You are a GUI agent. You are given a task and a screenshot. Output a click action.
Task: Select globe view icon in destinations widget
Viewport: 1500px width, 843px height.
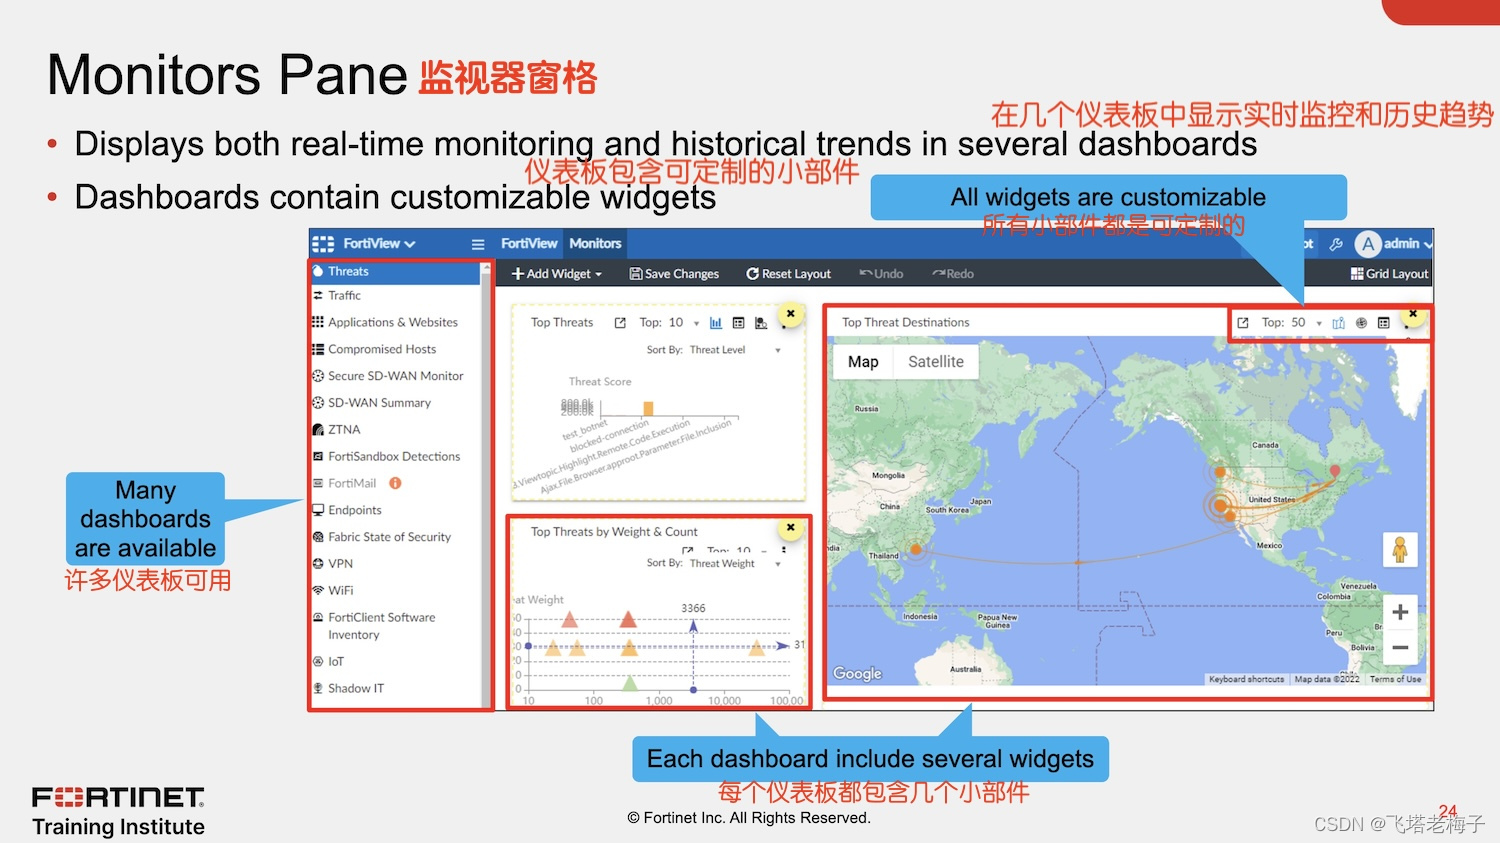pos(1361,323)
